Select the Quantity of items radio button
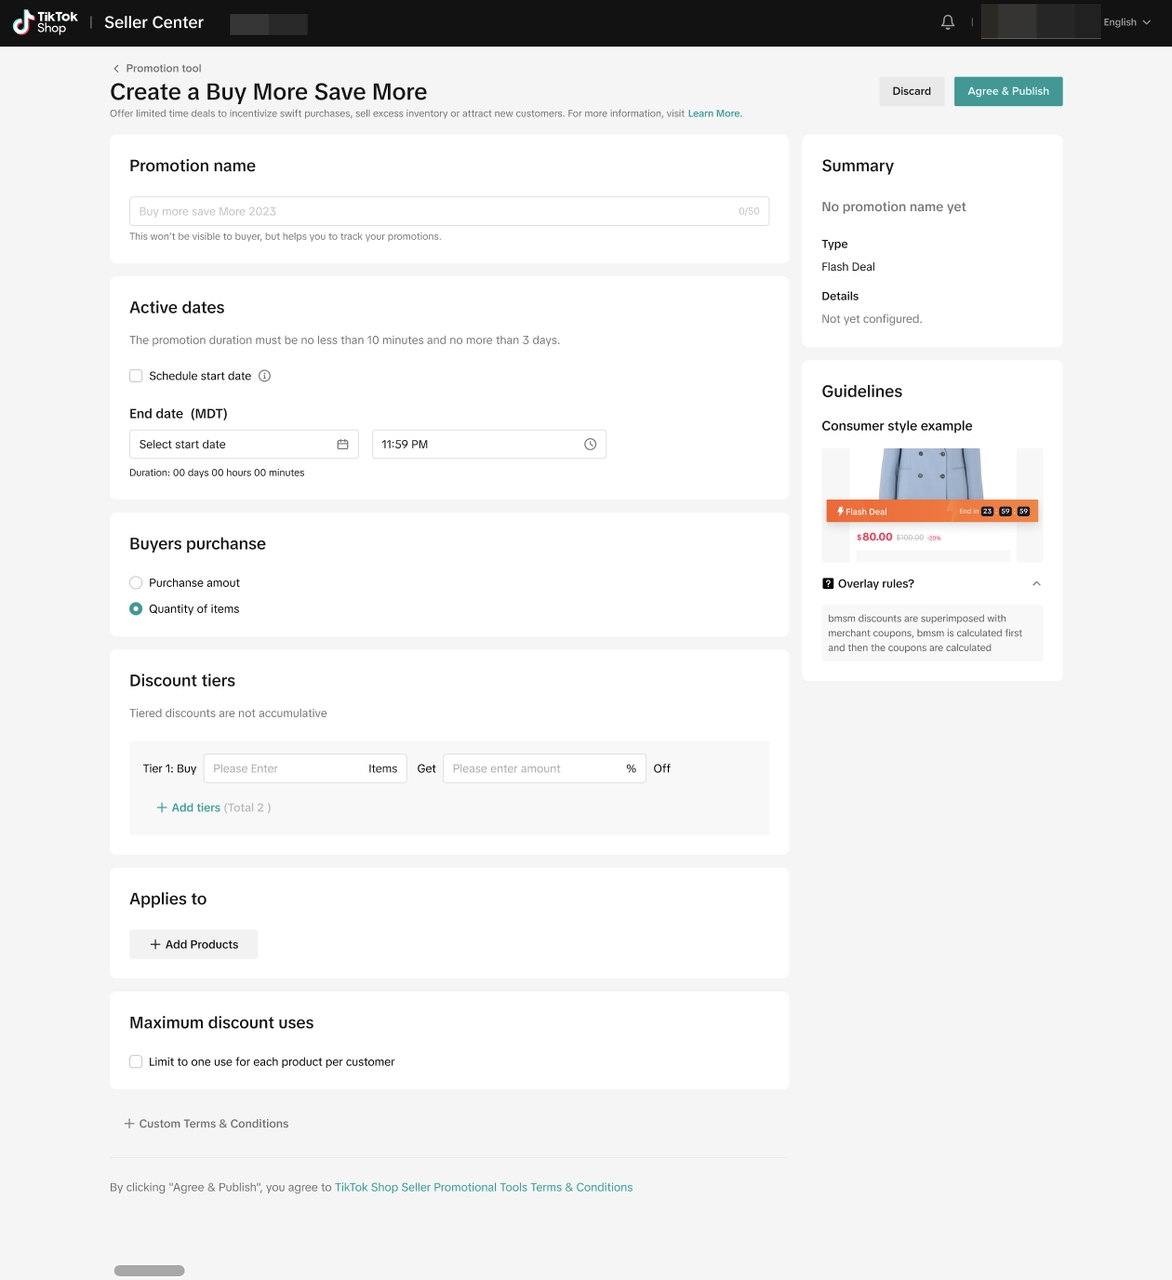The width and height of the screenshot is (1172, 1280). [x=136, y=609]
